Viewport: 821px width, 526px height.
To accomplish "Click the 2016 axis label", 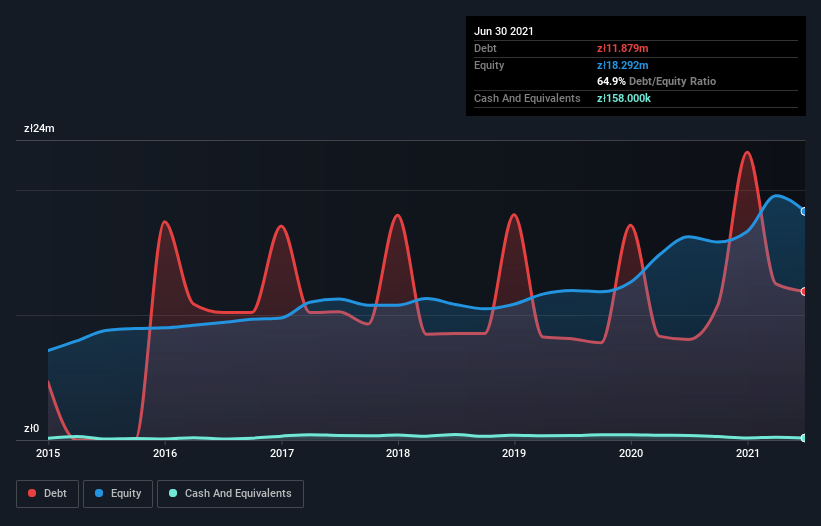I will pyautogui.click(x=165, y=454).
